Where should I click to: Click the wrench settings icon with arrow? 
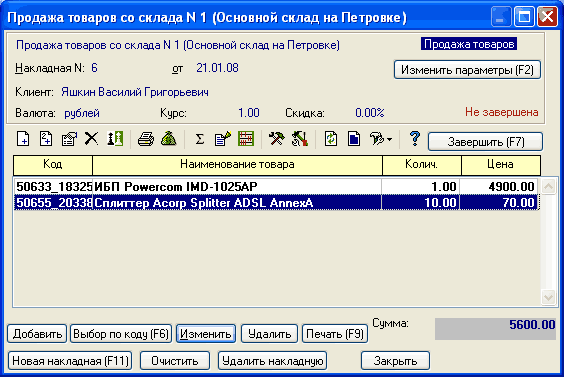point(377,139)
